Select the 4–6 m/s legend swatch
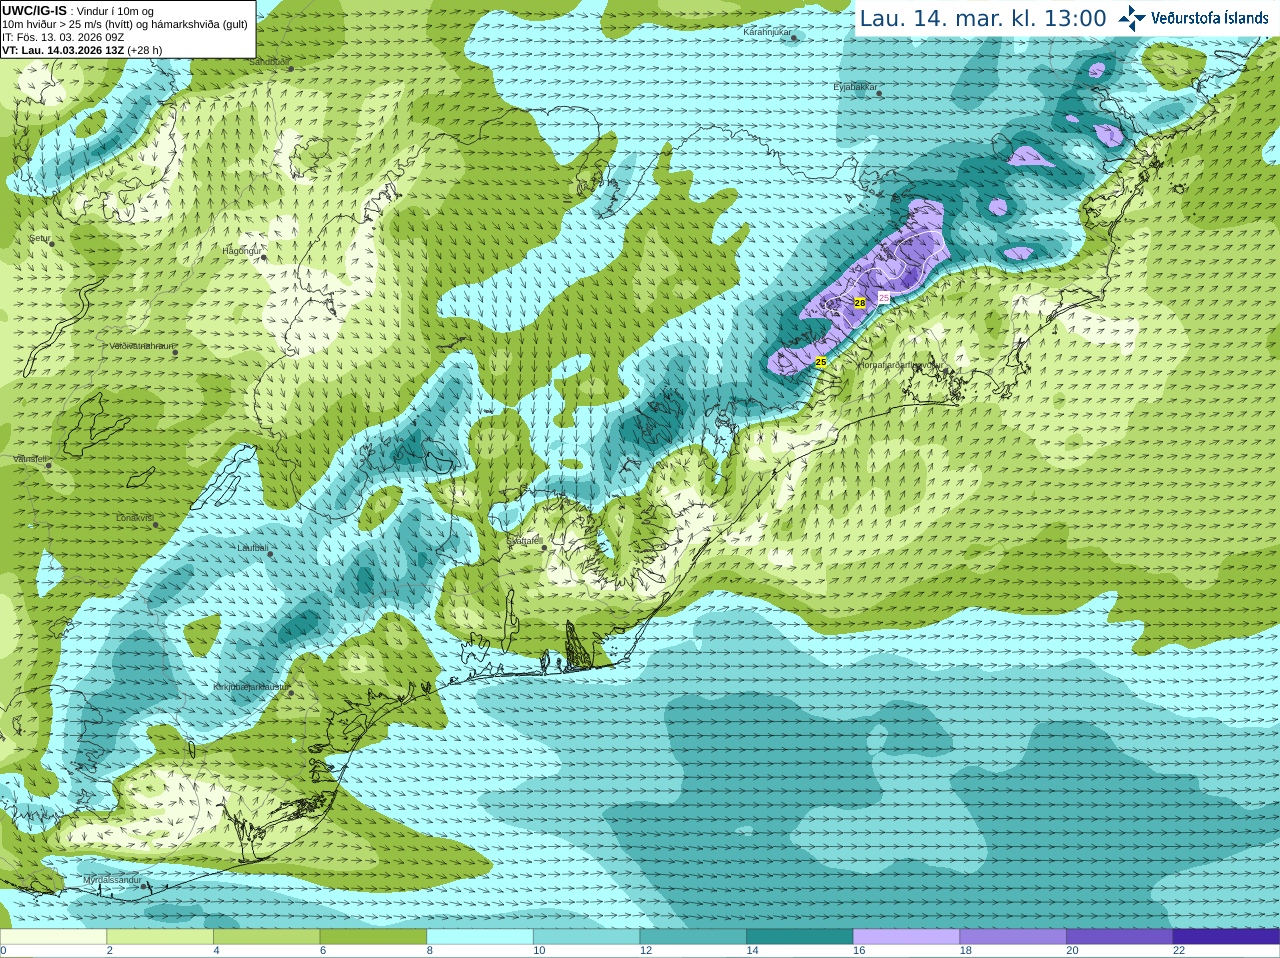Image resolution: width=1280 pixels, height=958 pixels. [267, 937]
